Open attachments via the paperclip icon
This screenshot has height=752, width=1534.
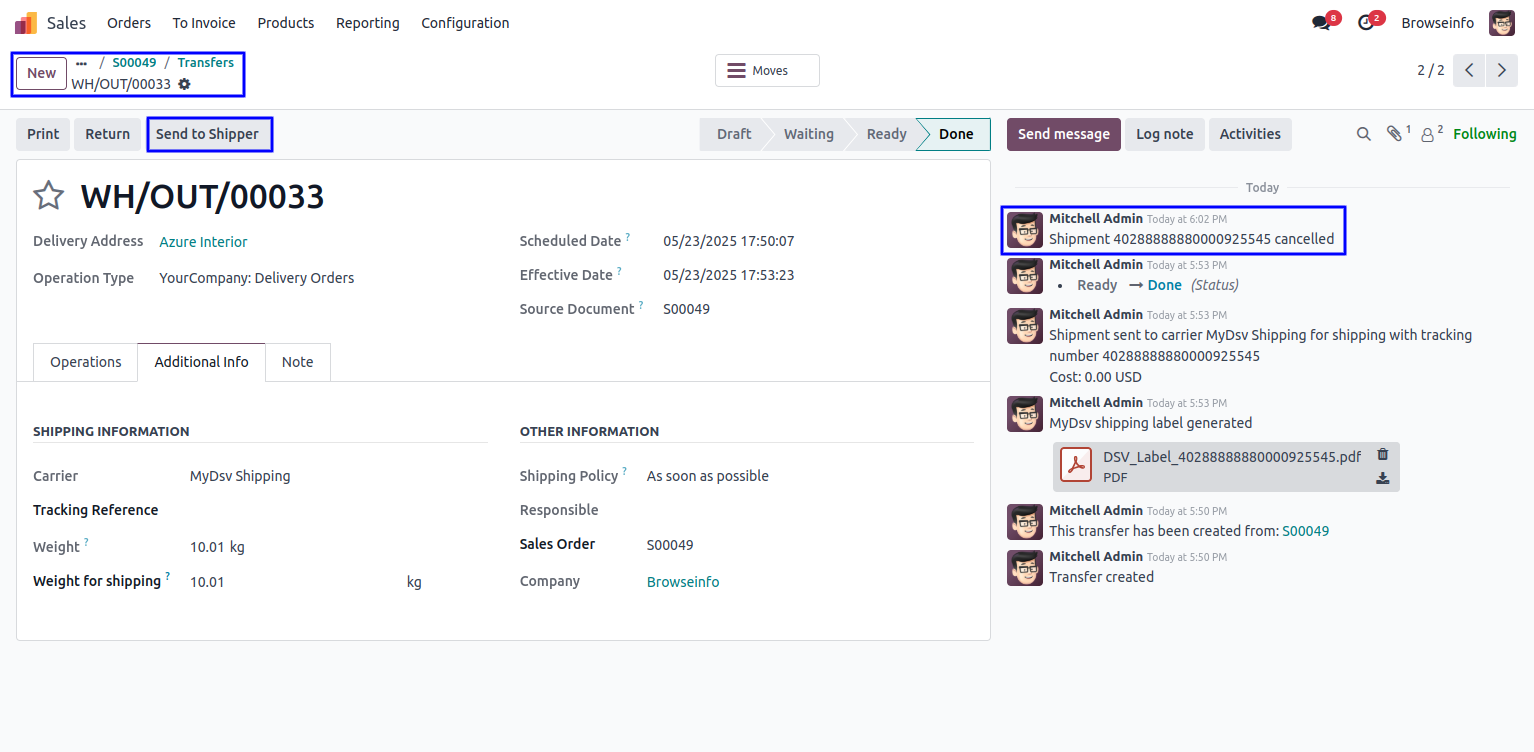(1394, 134)
